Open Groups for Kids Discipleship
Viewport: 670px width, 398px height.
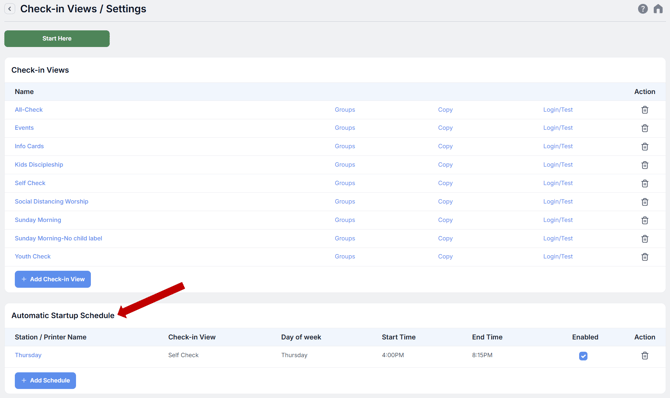(345, 164)
